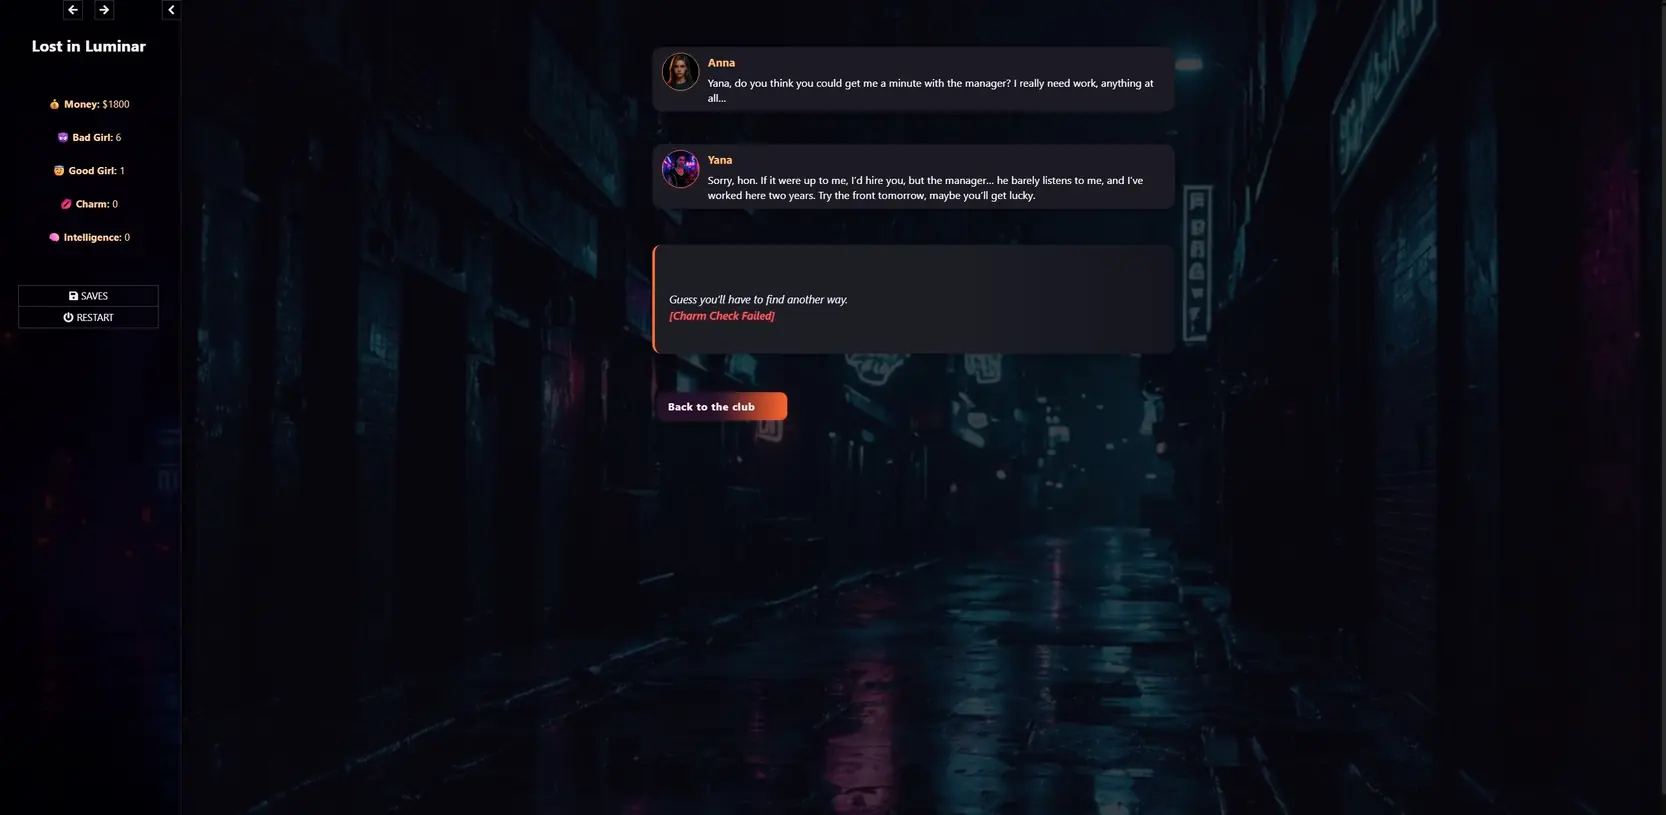Select Yana's name label
This screenshot has height=815, width=1666.
tap(720, 160)
